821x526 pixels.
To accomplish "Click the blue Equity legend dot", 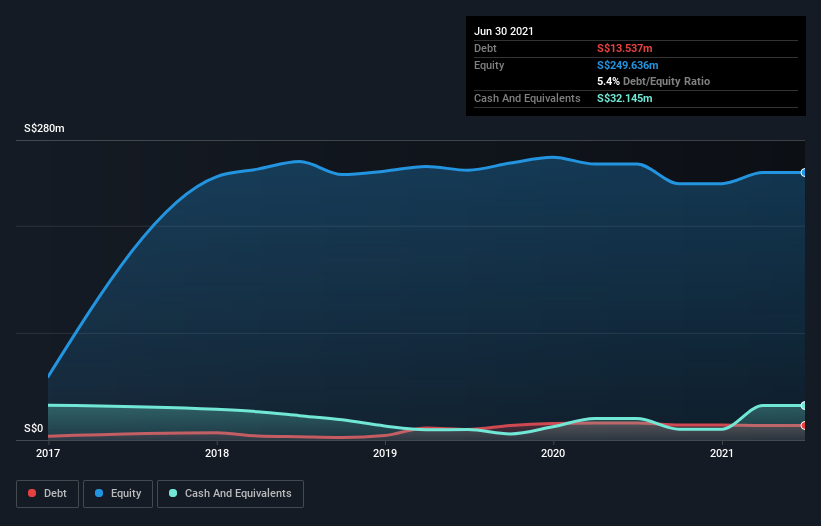I will tap(99, 493).
